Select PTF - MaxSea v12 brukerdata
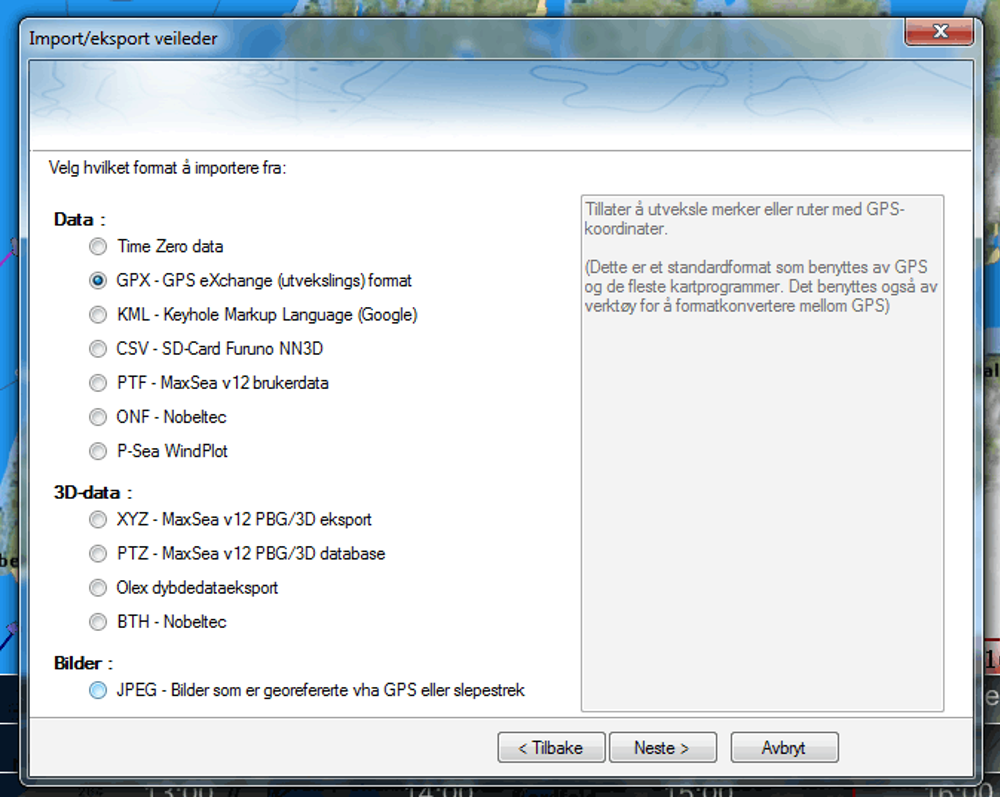The image size is (1000, 797). click(x=98, y=383)
